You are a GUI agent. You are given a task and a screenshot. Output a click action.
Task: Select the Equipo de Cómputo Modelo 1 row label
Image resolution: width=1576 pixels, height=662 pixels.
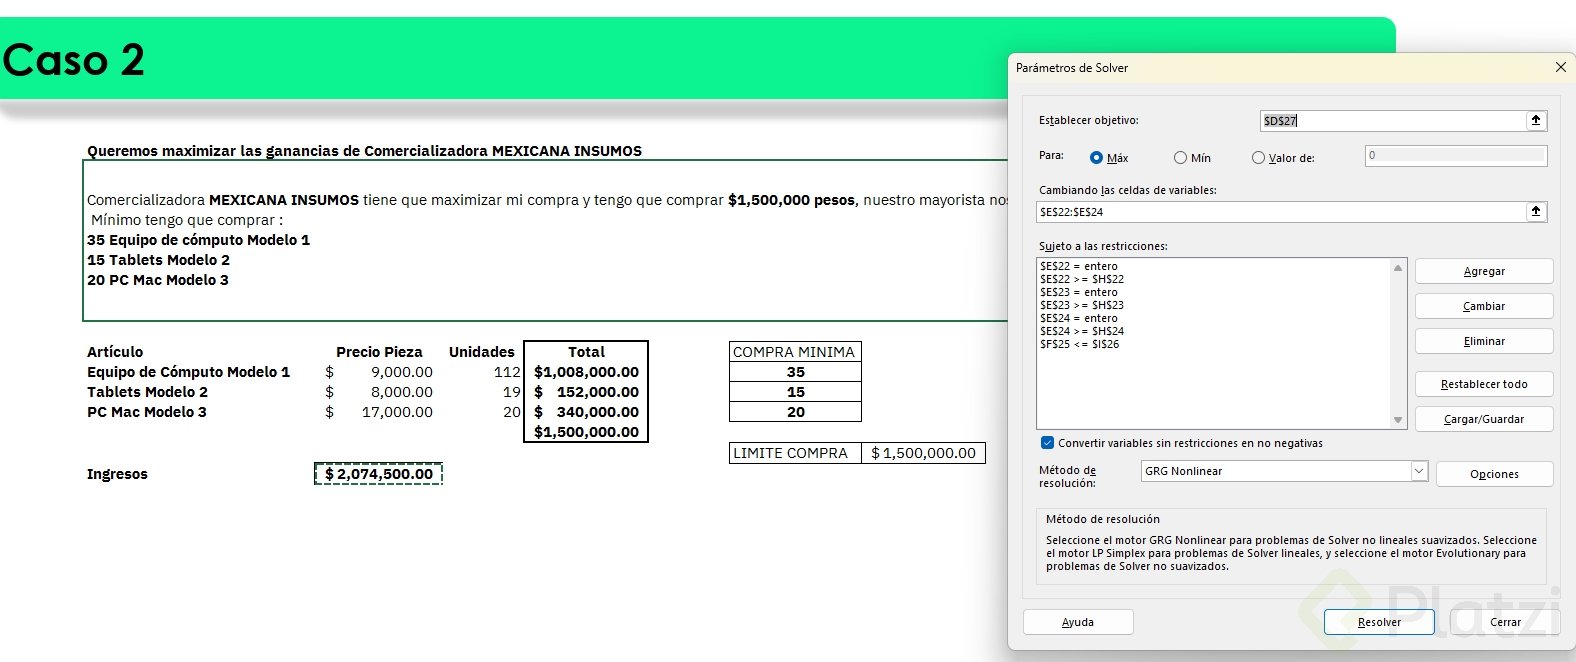coord(188,372)
